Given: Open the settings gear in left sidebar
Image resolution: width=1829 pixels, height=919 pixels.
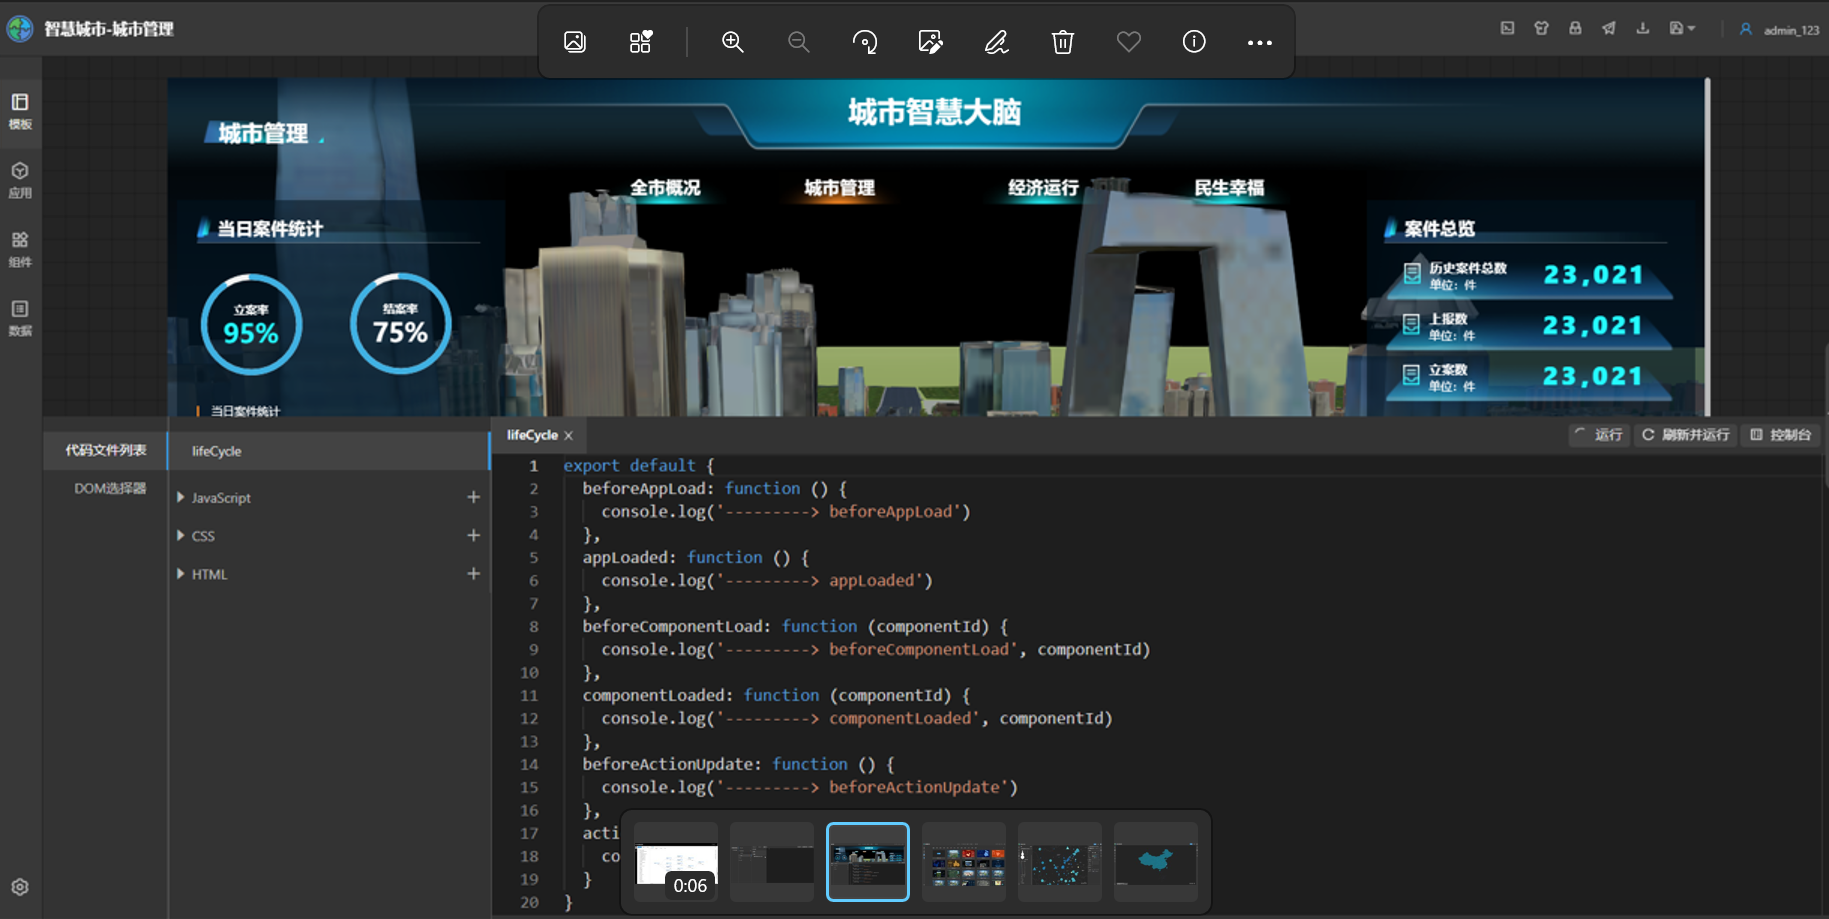Looking at the screenshot, I should [20, 887].
